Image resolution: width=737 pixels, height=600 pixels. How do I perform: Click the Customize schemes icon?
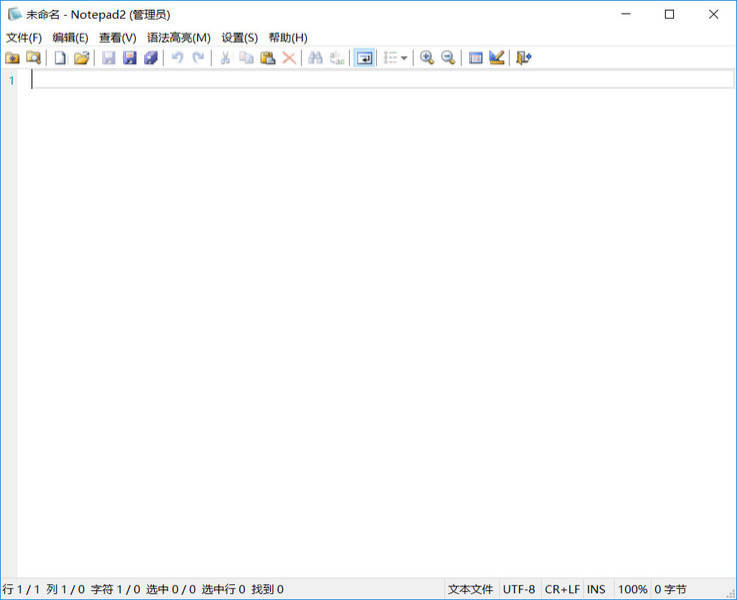[496, 58]
